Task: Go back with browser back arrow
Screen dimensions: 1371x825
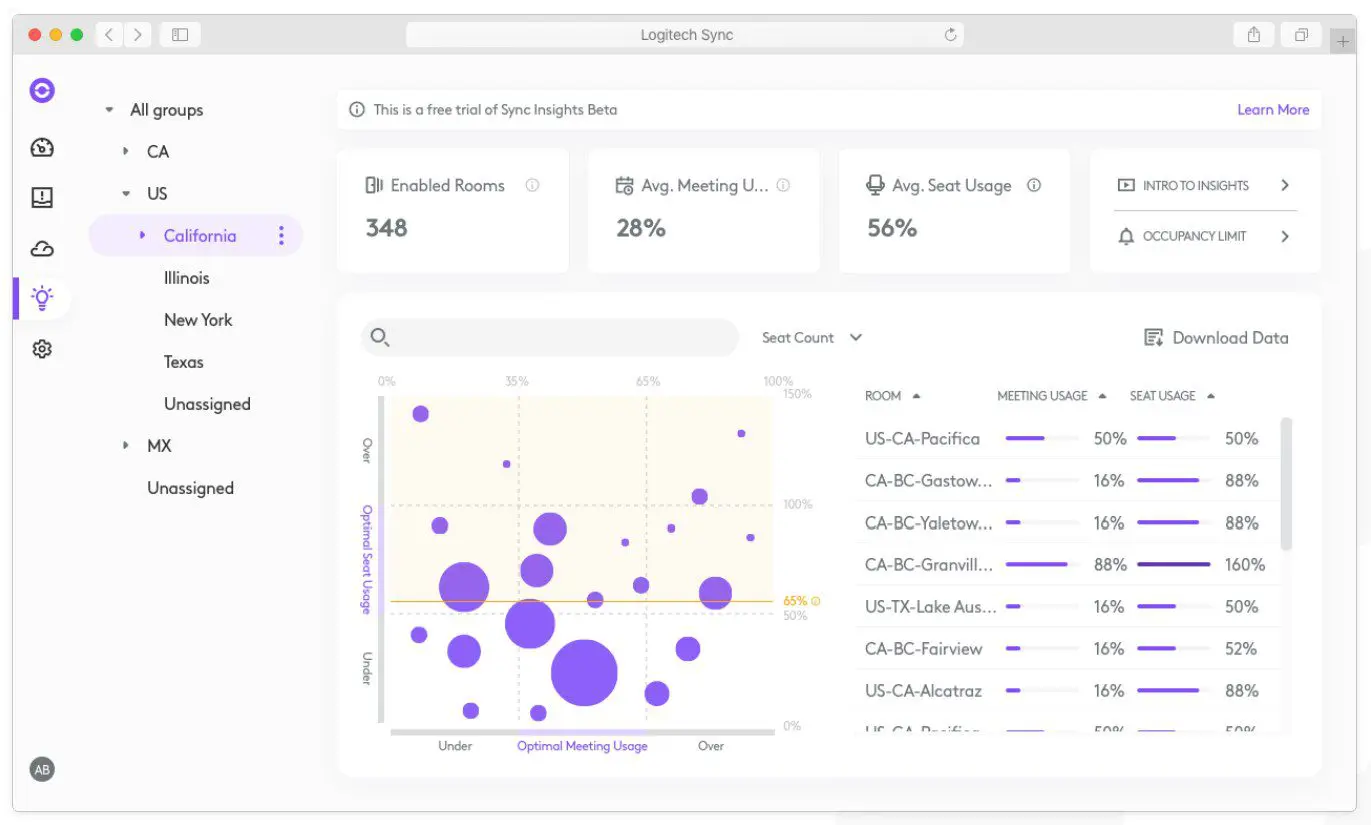Action: pyautogui.click(x=110, y=35)
